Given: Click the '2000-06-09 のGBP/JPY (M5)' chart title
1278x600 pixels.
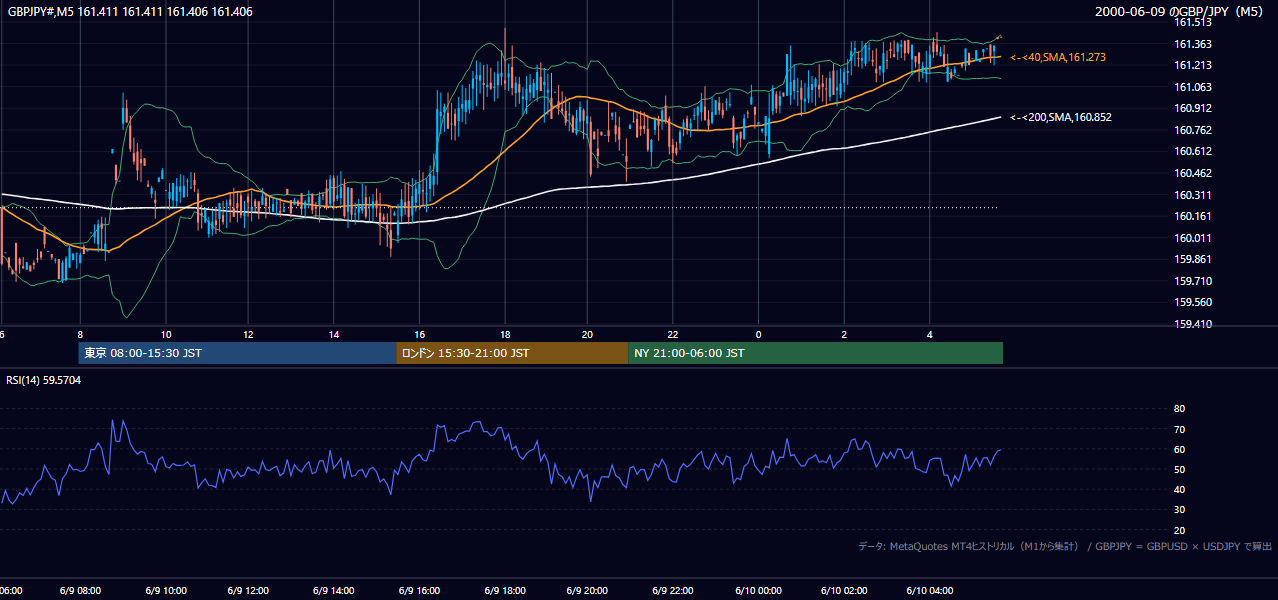Looking at the screenshot, I should 1181,12.
